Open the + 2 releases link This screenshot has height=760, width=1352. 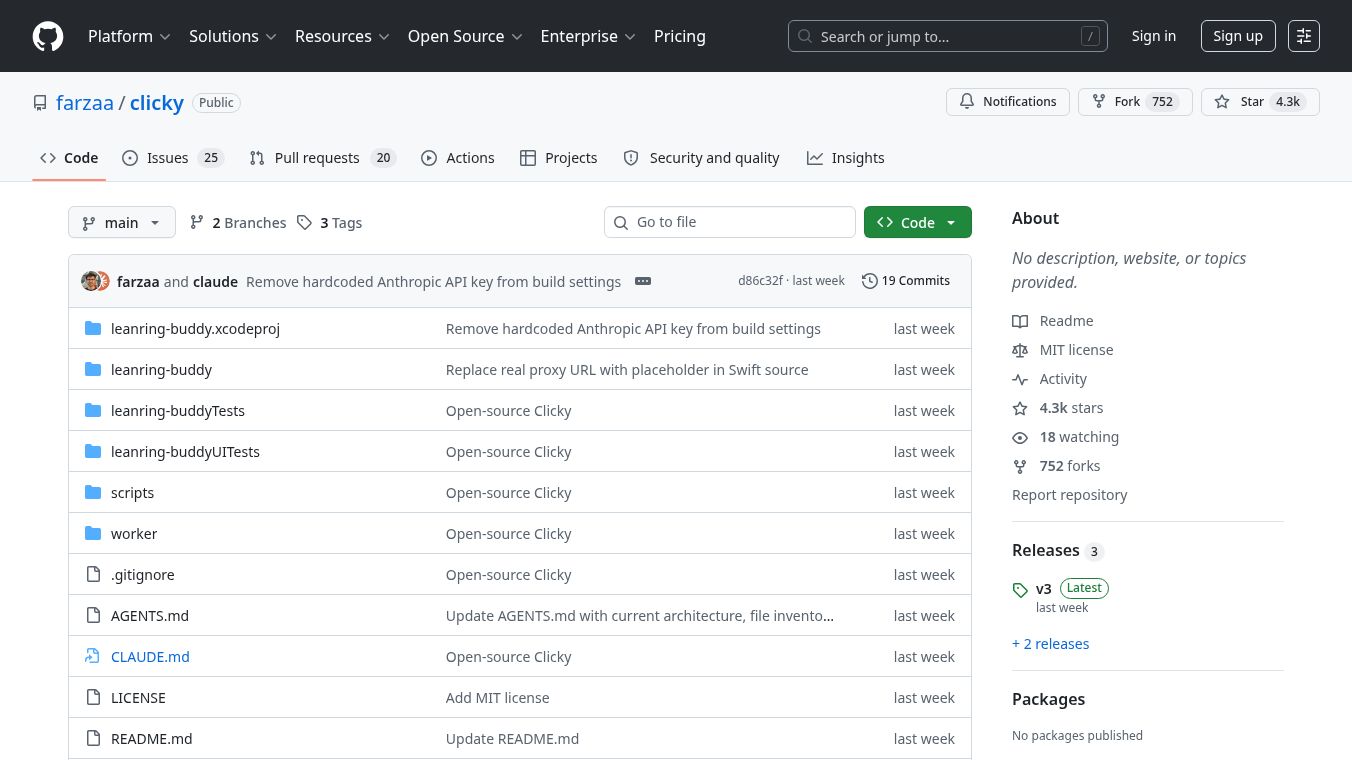tap(1050, 644)
